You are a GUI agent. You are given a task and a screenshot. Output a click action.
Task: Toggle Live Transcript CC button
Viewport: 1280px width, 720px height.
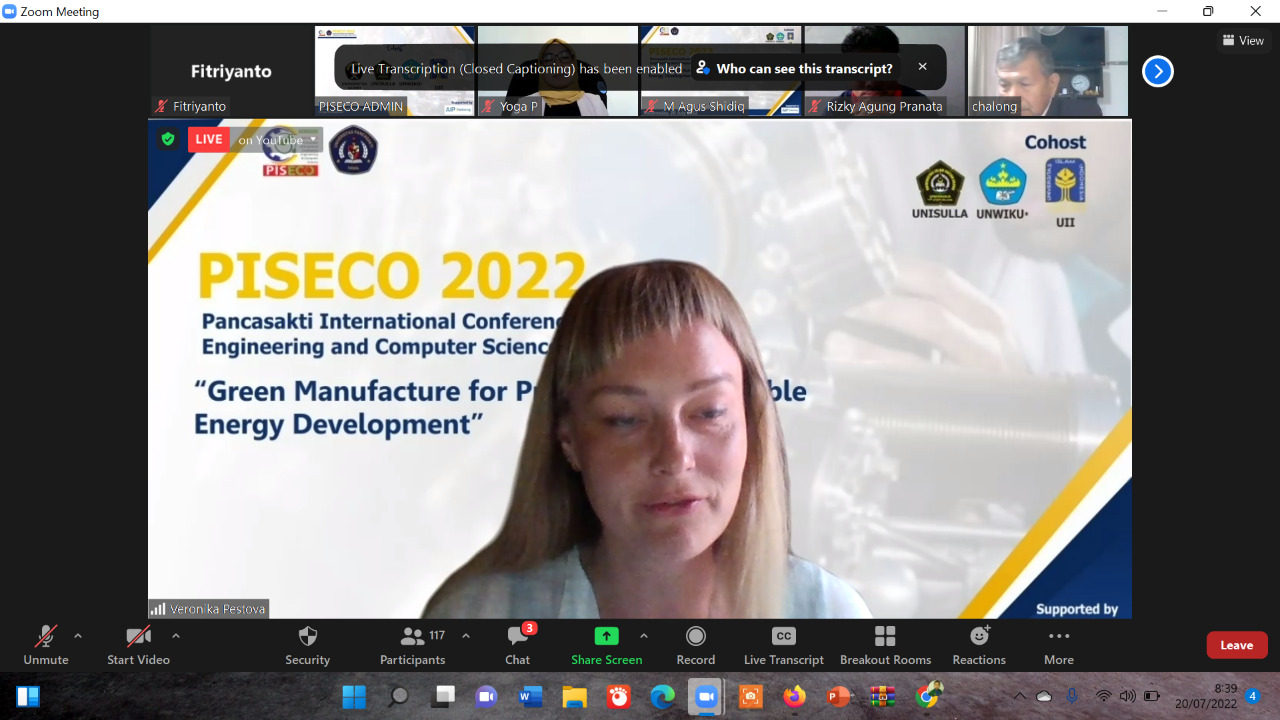(x=784, y=646)
